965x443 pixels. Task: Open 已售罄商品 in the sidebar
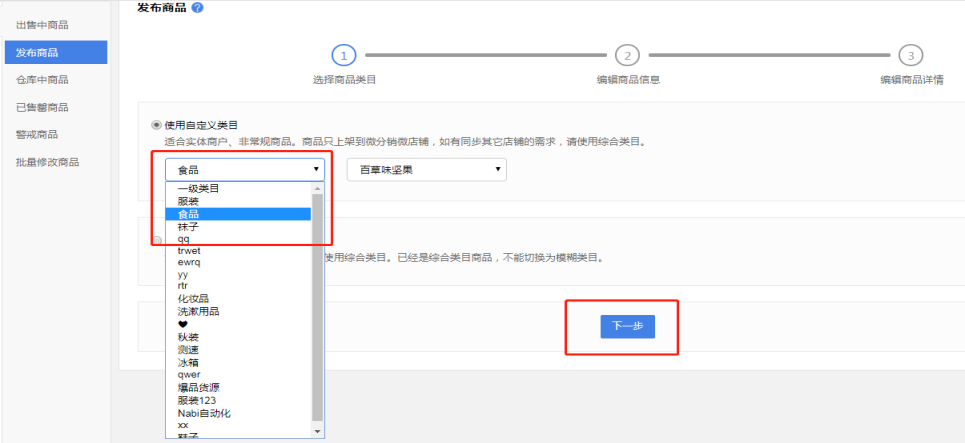coord(42,107)
